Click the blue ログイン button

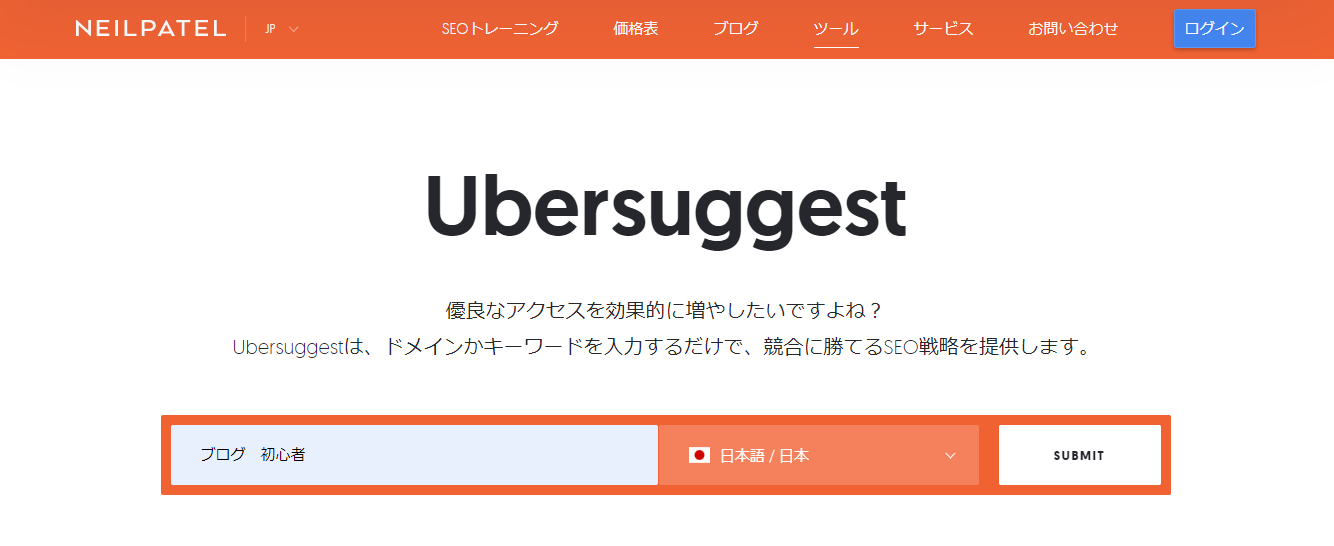[1214, 29]
